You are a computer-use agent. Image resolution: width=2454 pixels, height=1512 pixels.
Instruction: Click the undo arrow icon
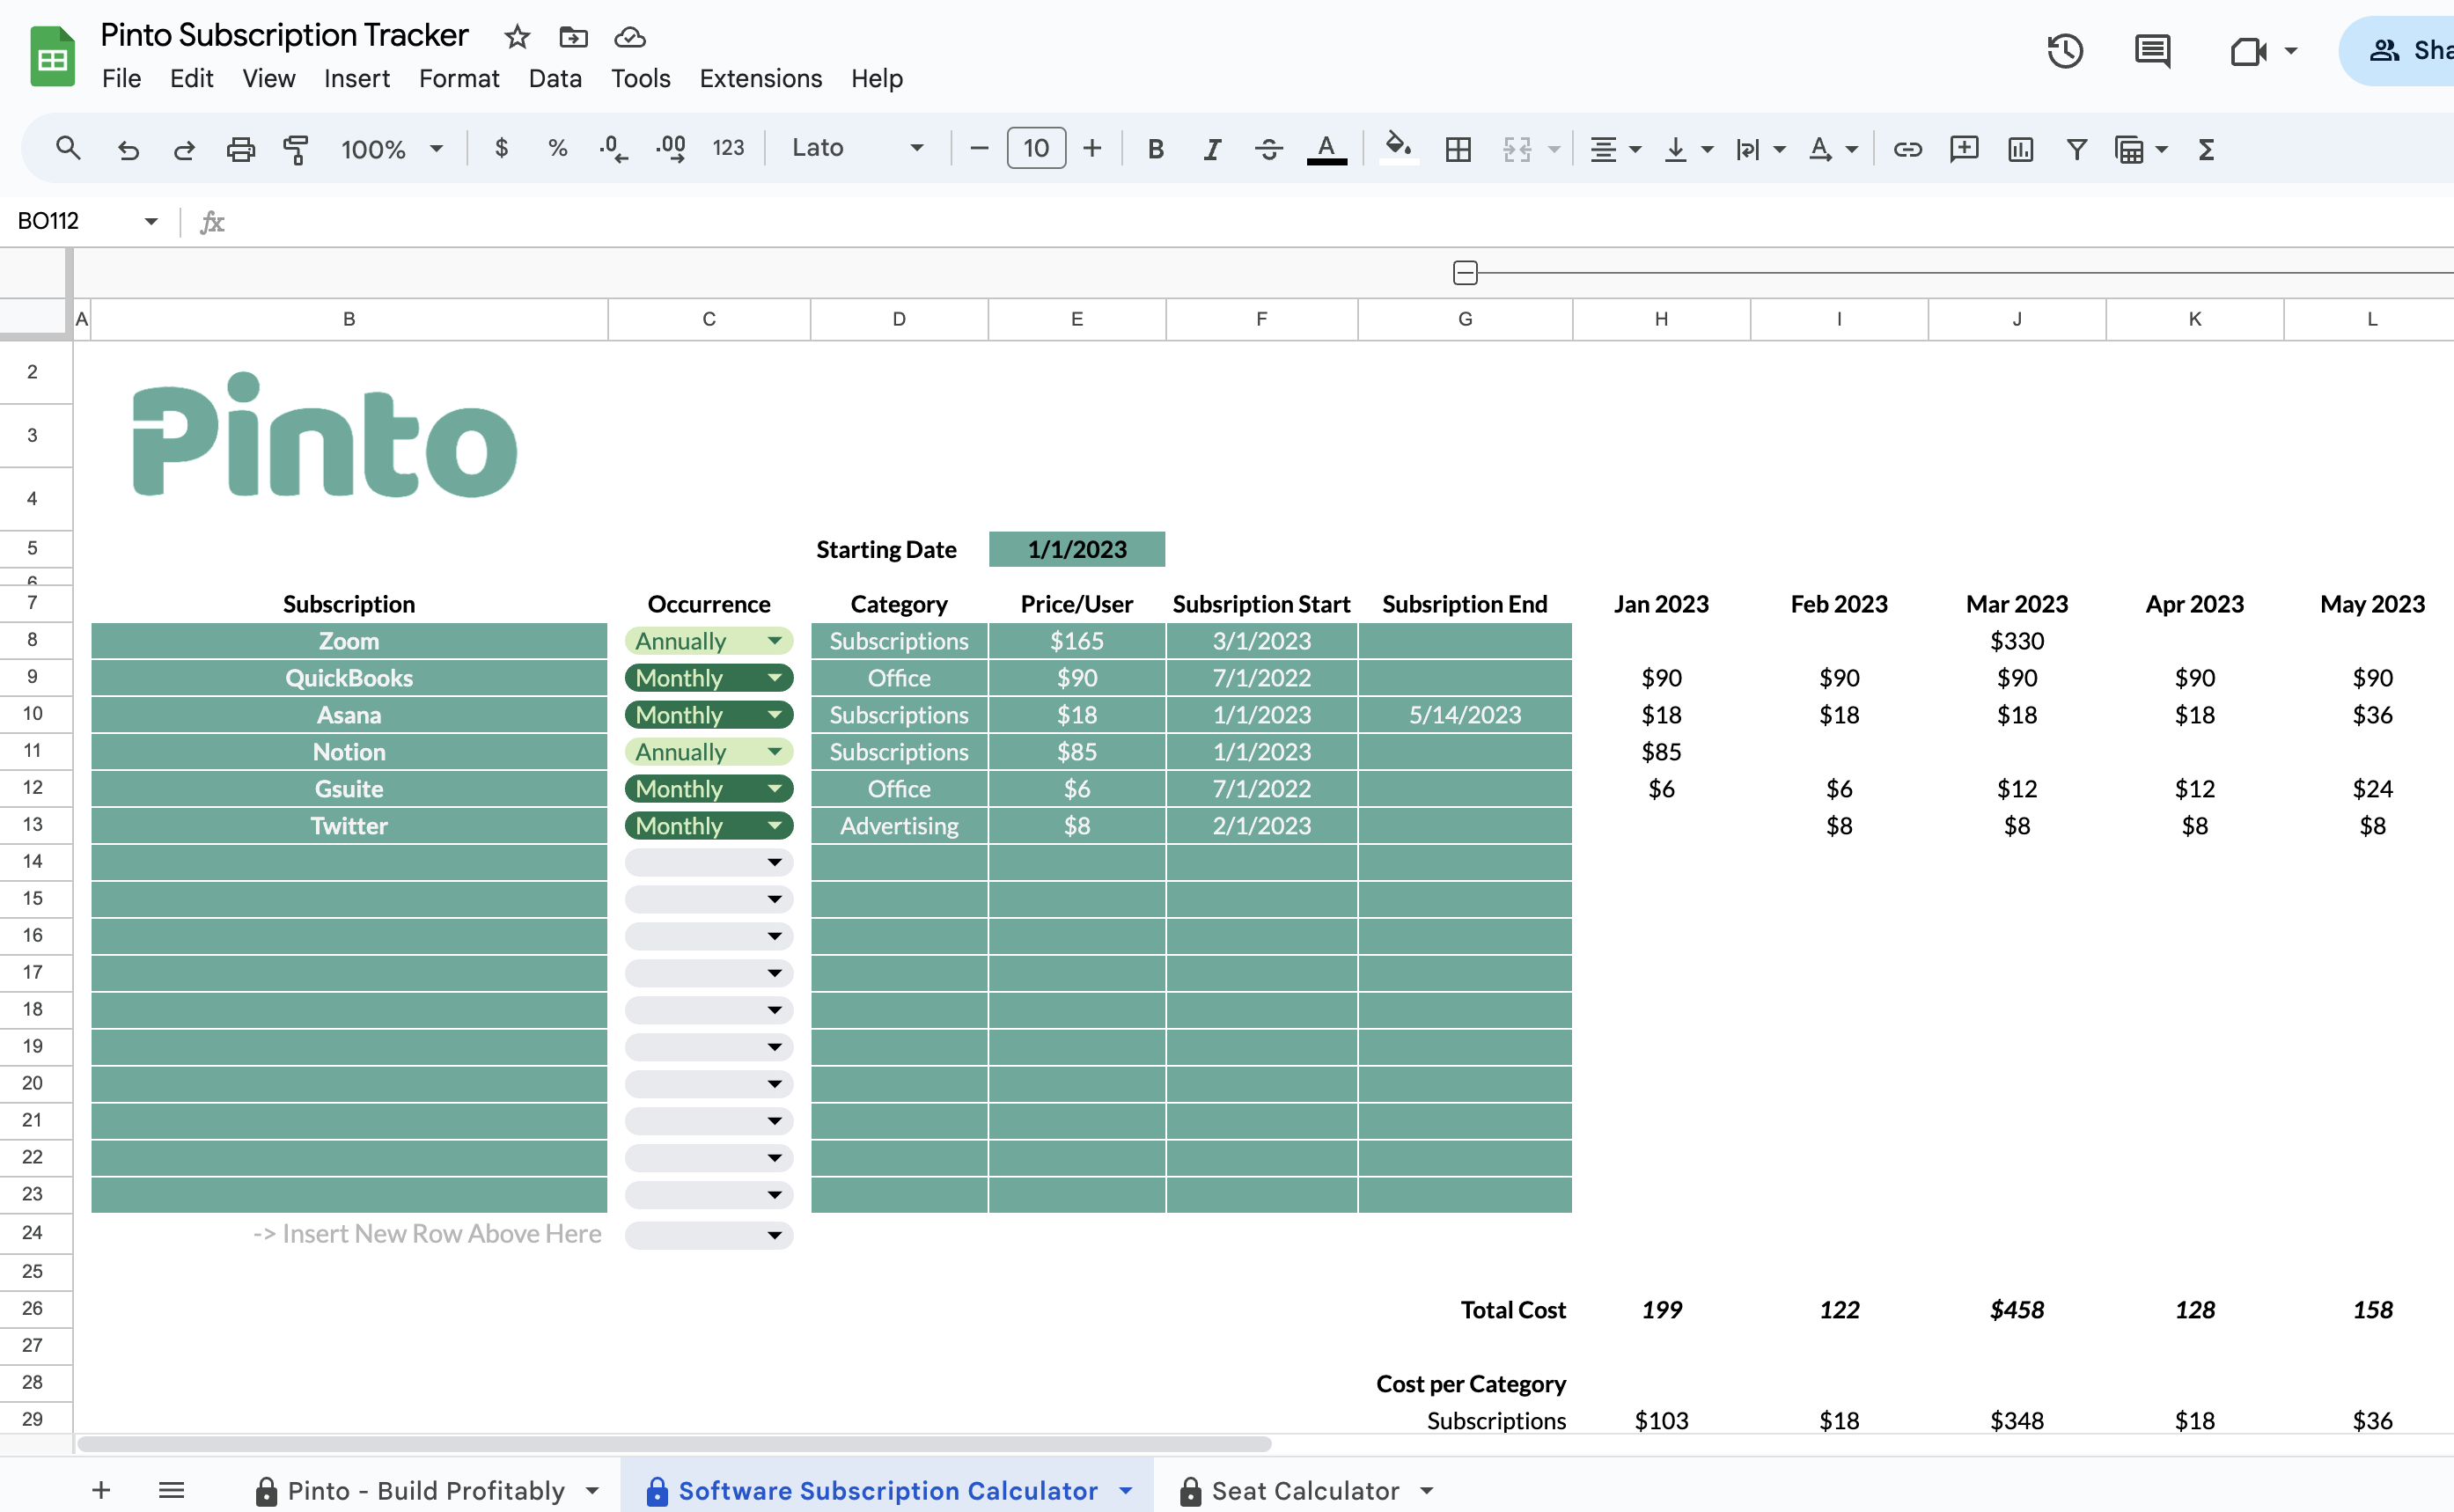(128, 149)
